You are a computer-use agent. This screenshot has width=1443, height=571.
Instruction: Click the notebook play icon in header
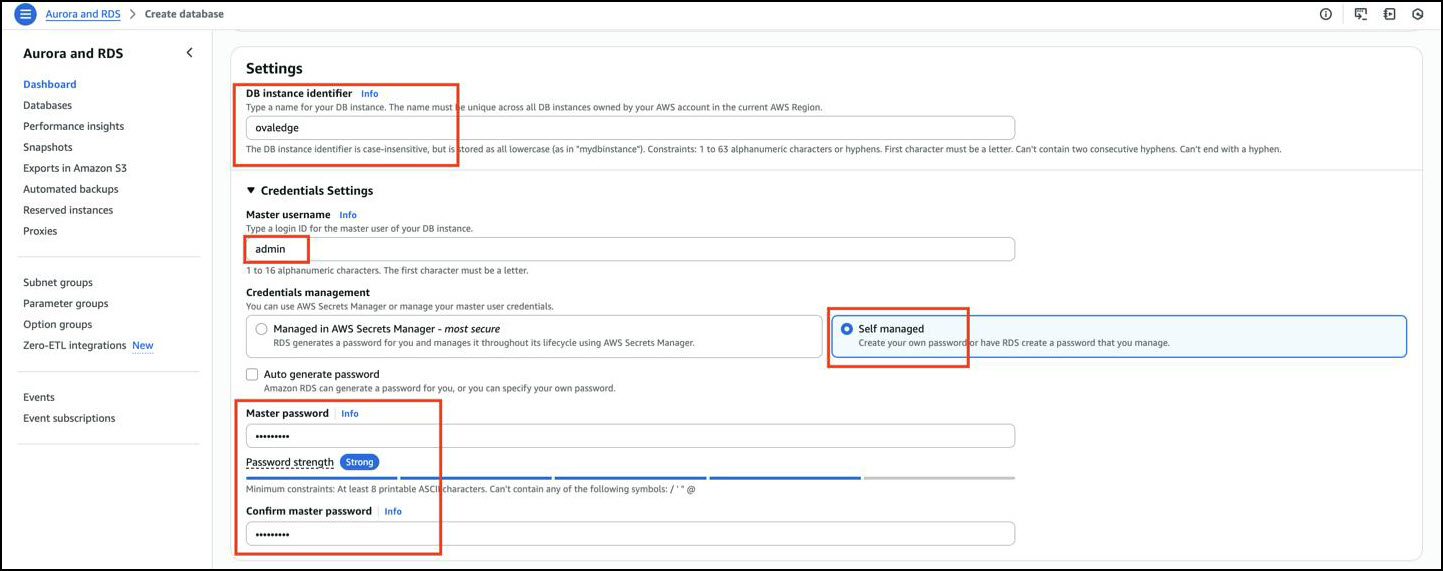pos(1389,14)
